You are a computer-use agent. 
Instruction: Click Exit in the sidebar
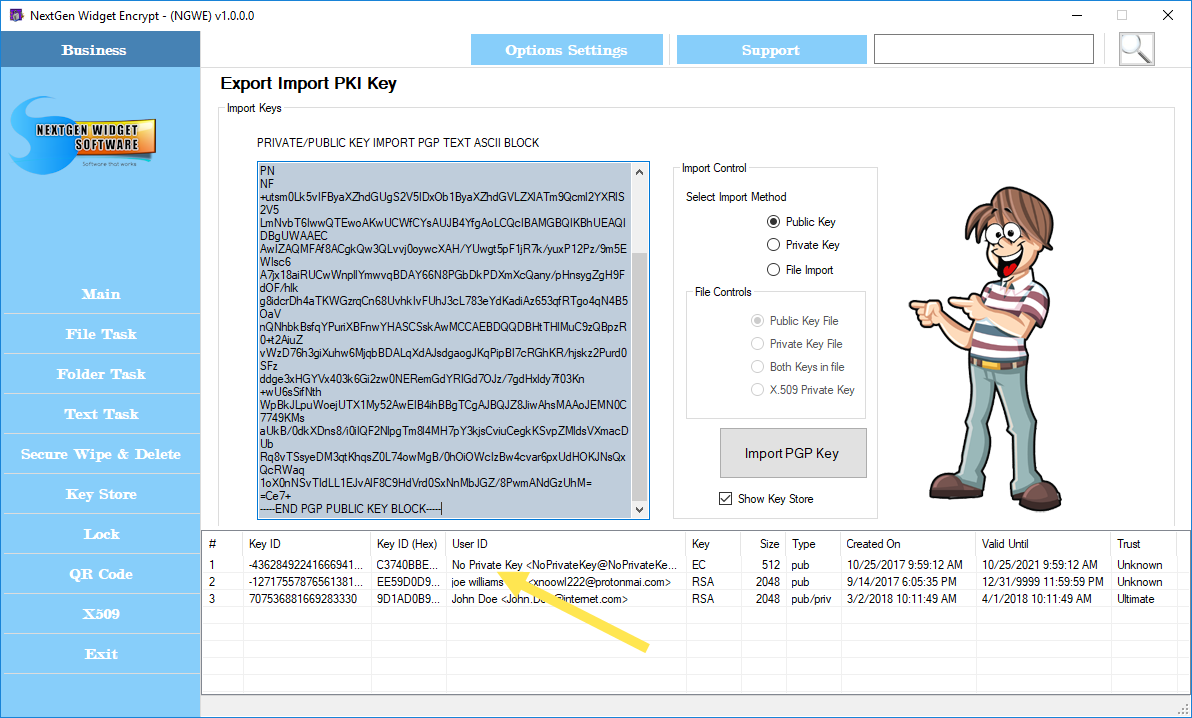[101, 654]
